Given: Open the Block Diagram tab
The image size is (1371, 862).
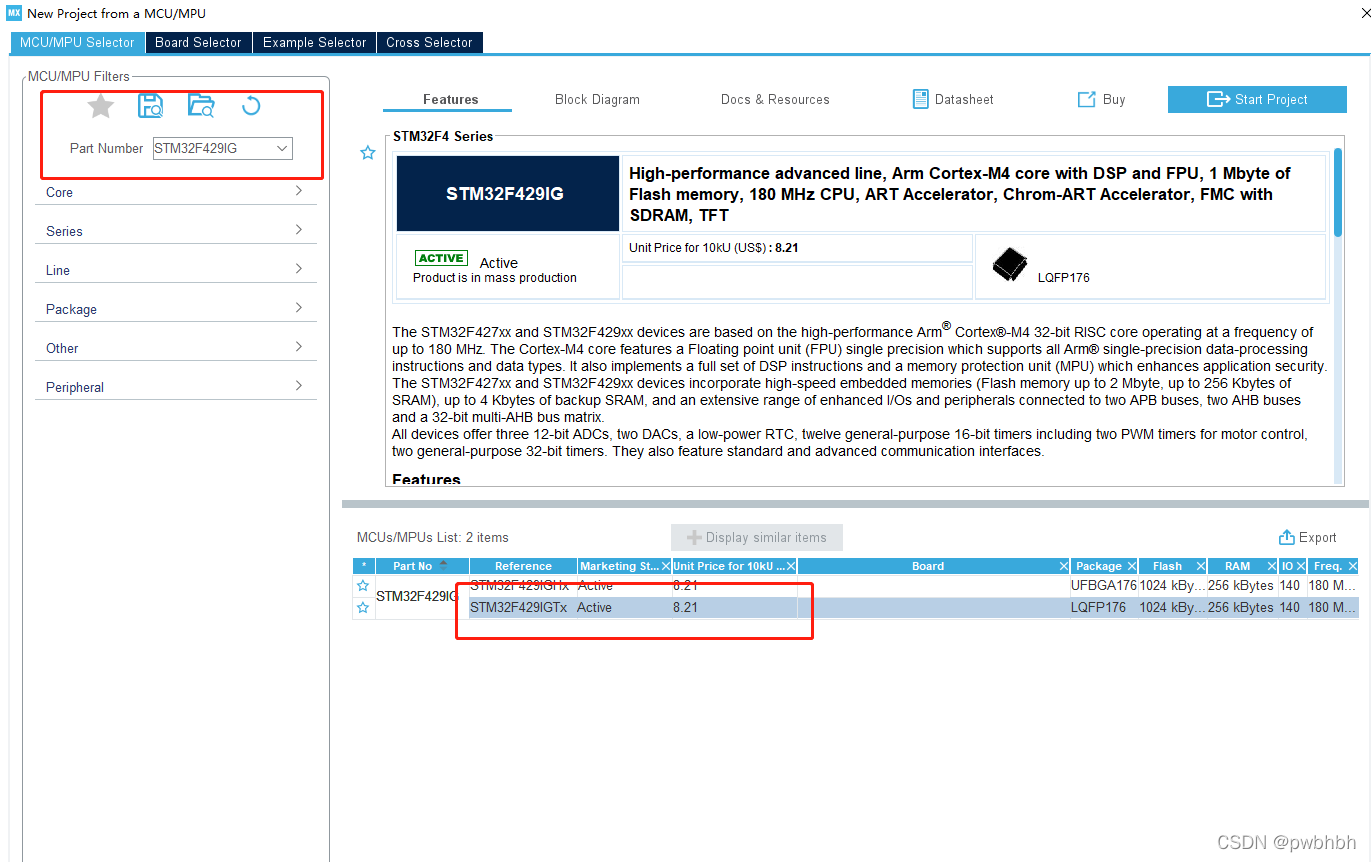Looking at the screenshot, I should point(597,99).
